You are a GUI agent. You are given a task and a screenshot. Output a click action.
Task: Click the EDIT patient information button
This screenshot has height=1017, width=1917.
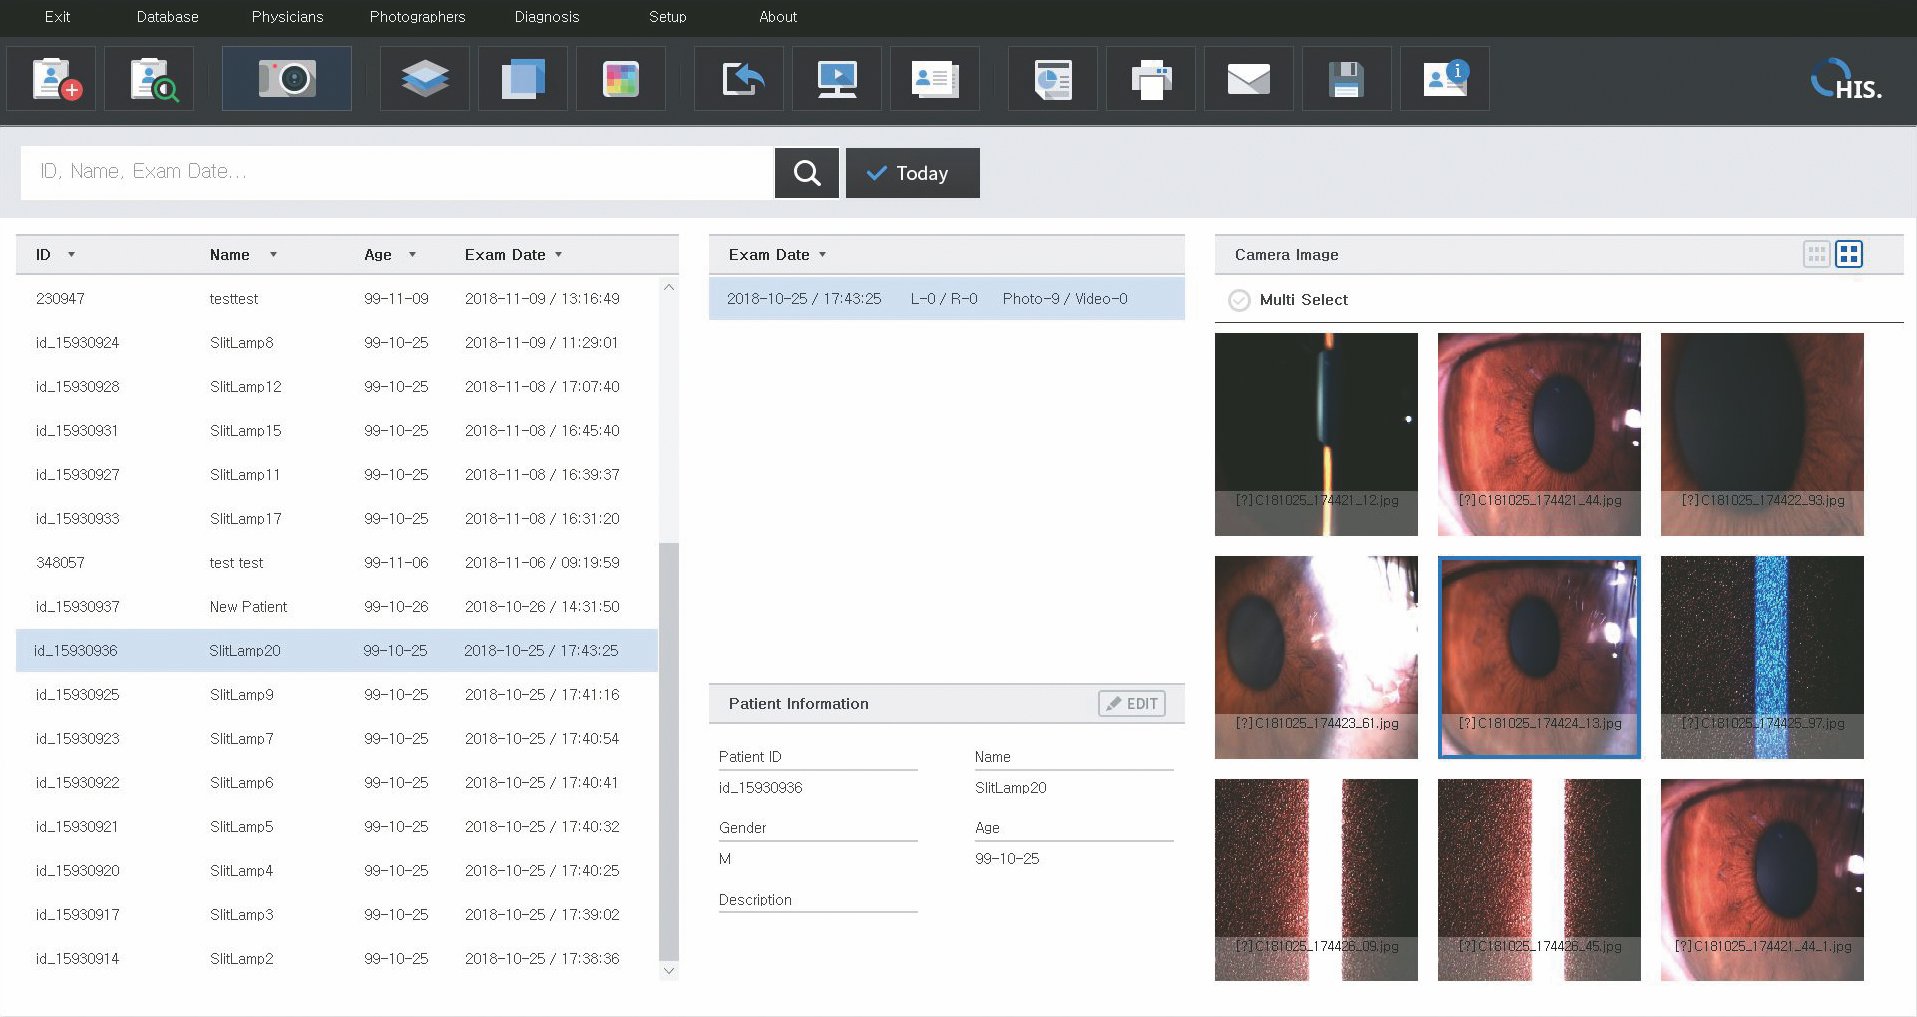[x=1132, y=704]
